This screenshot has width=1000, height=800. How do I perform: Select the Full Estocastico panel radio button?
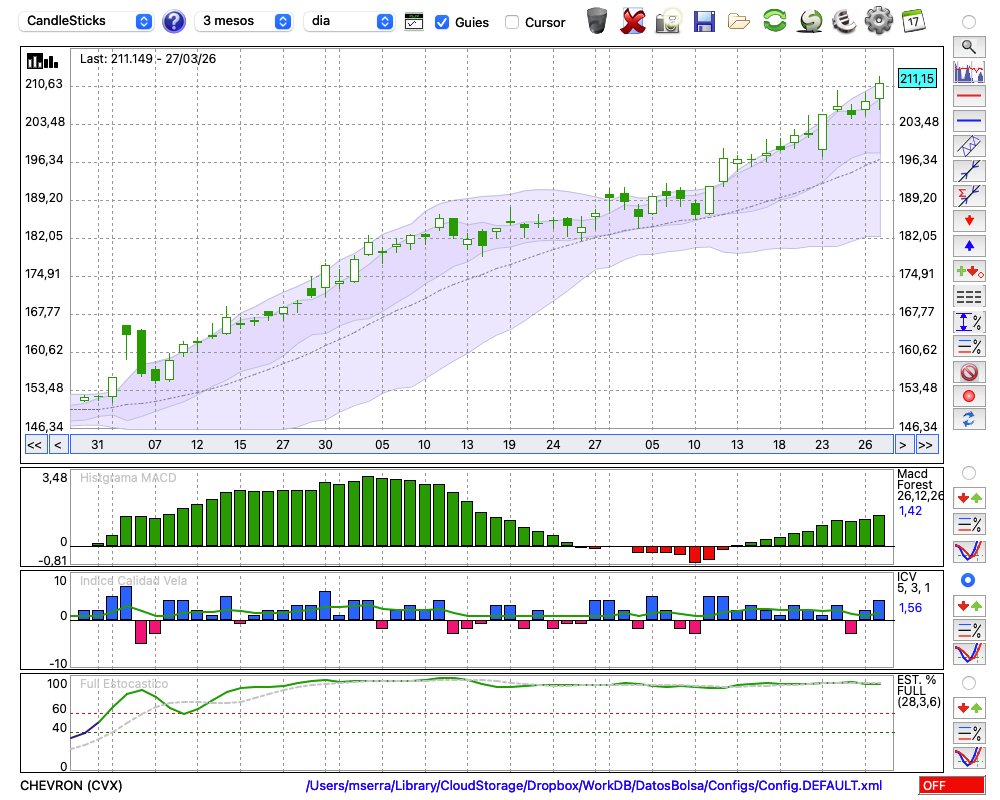968,682
